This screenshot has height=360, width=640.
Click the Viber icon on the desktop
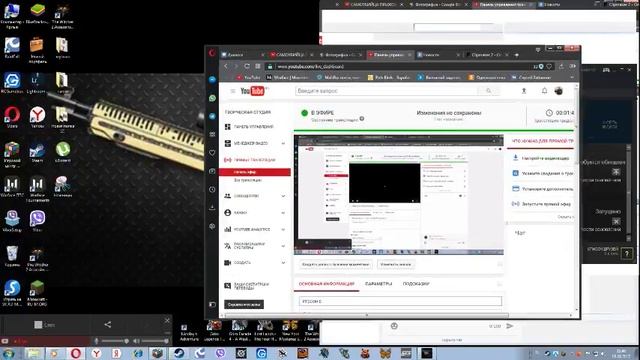(x=37, y=220)
